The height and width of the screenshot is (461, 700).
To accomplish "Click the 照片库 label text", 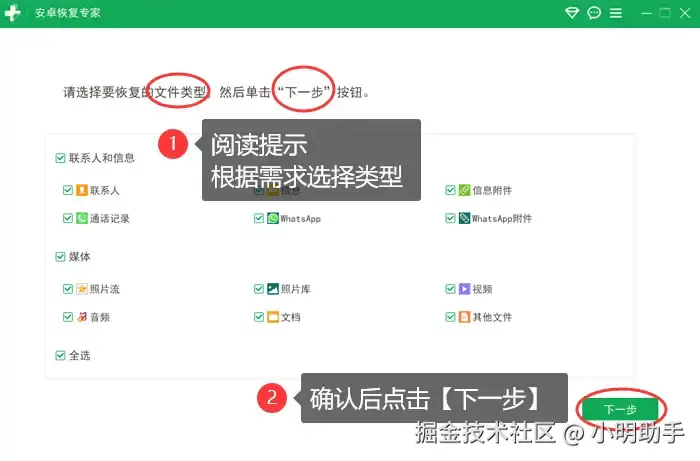I will pos(296,289).
